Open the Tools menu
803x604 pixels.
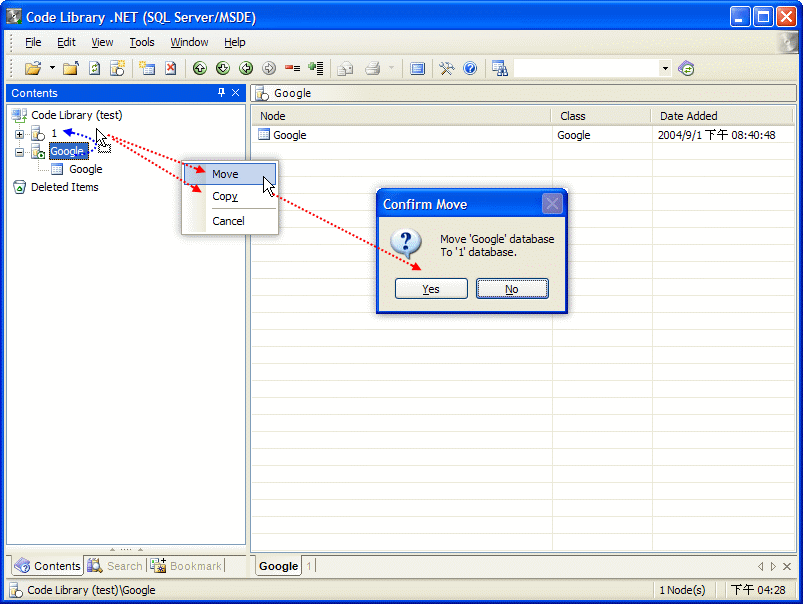(142, 43)
